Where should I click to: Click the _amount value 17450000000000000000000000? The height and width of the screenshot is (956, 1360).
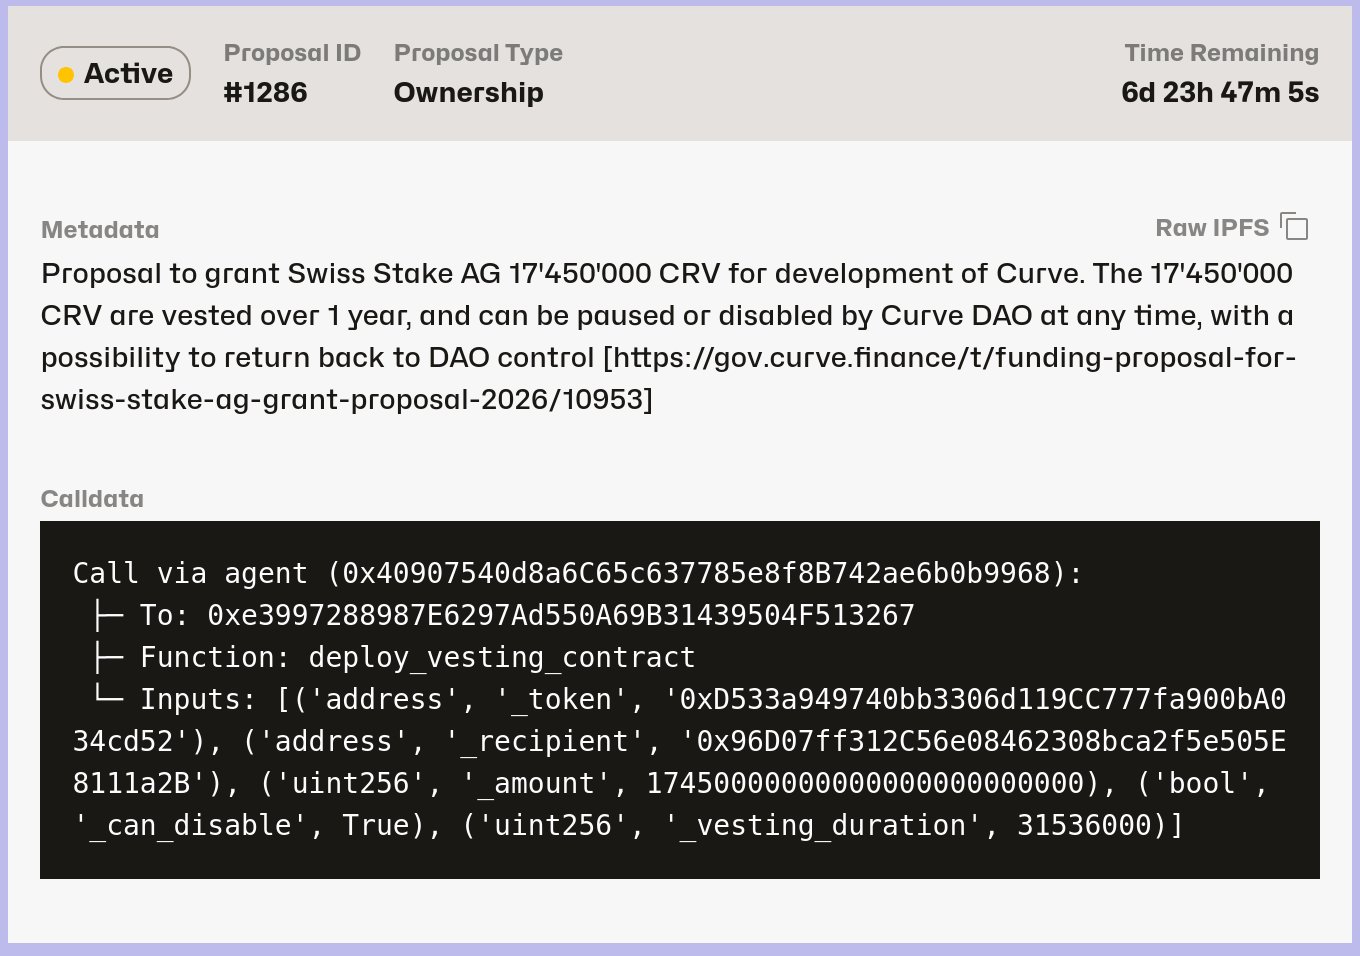[x=870, y=782]
